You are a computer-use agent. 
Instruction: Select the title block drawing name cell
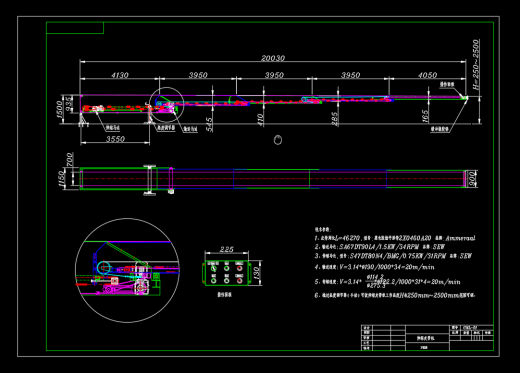pos(427,338)
